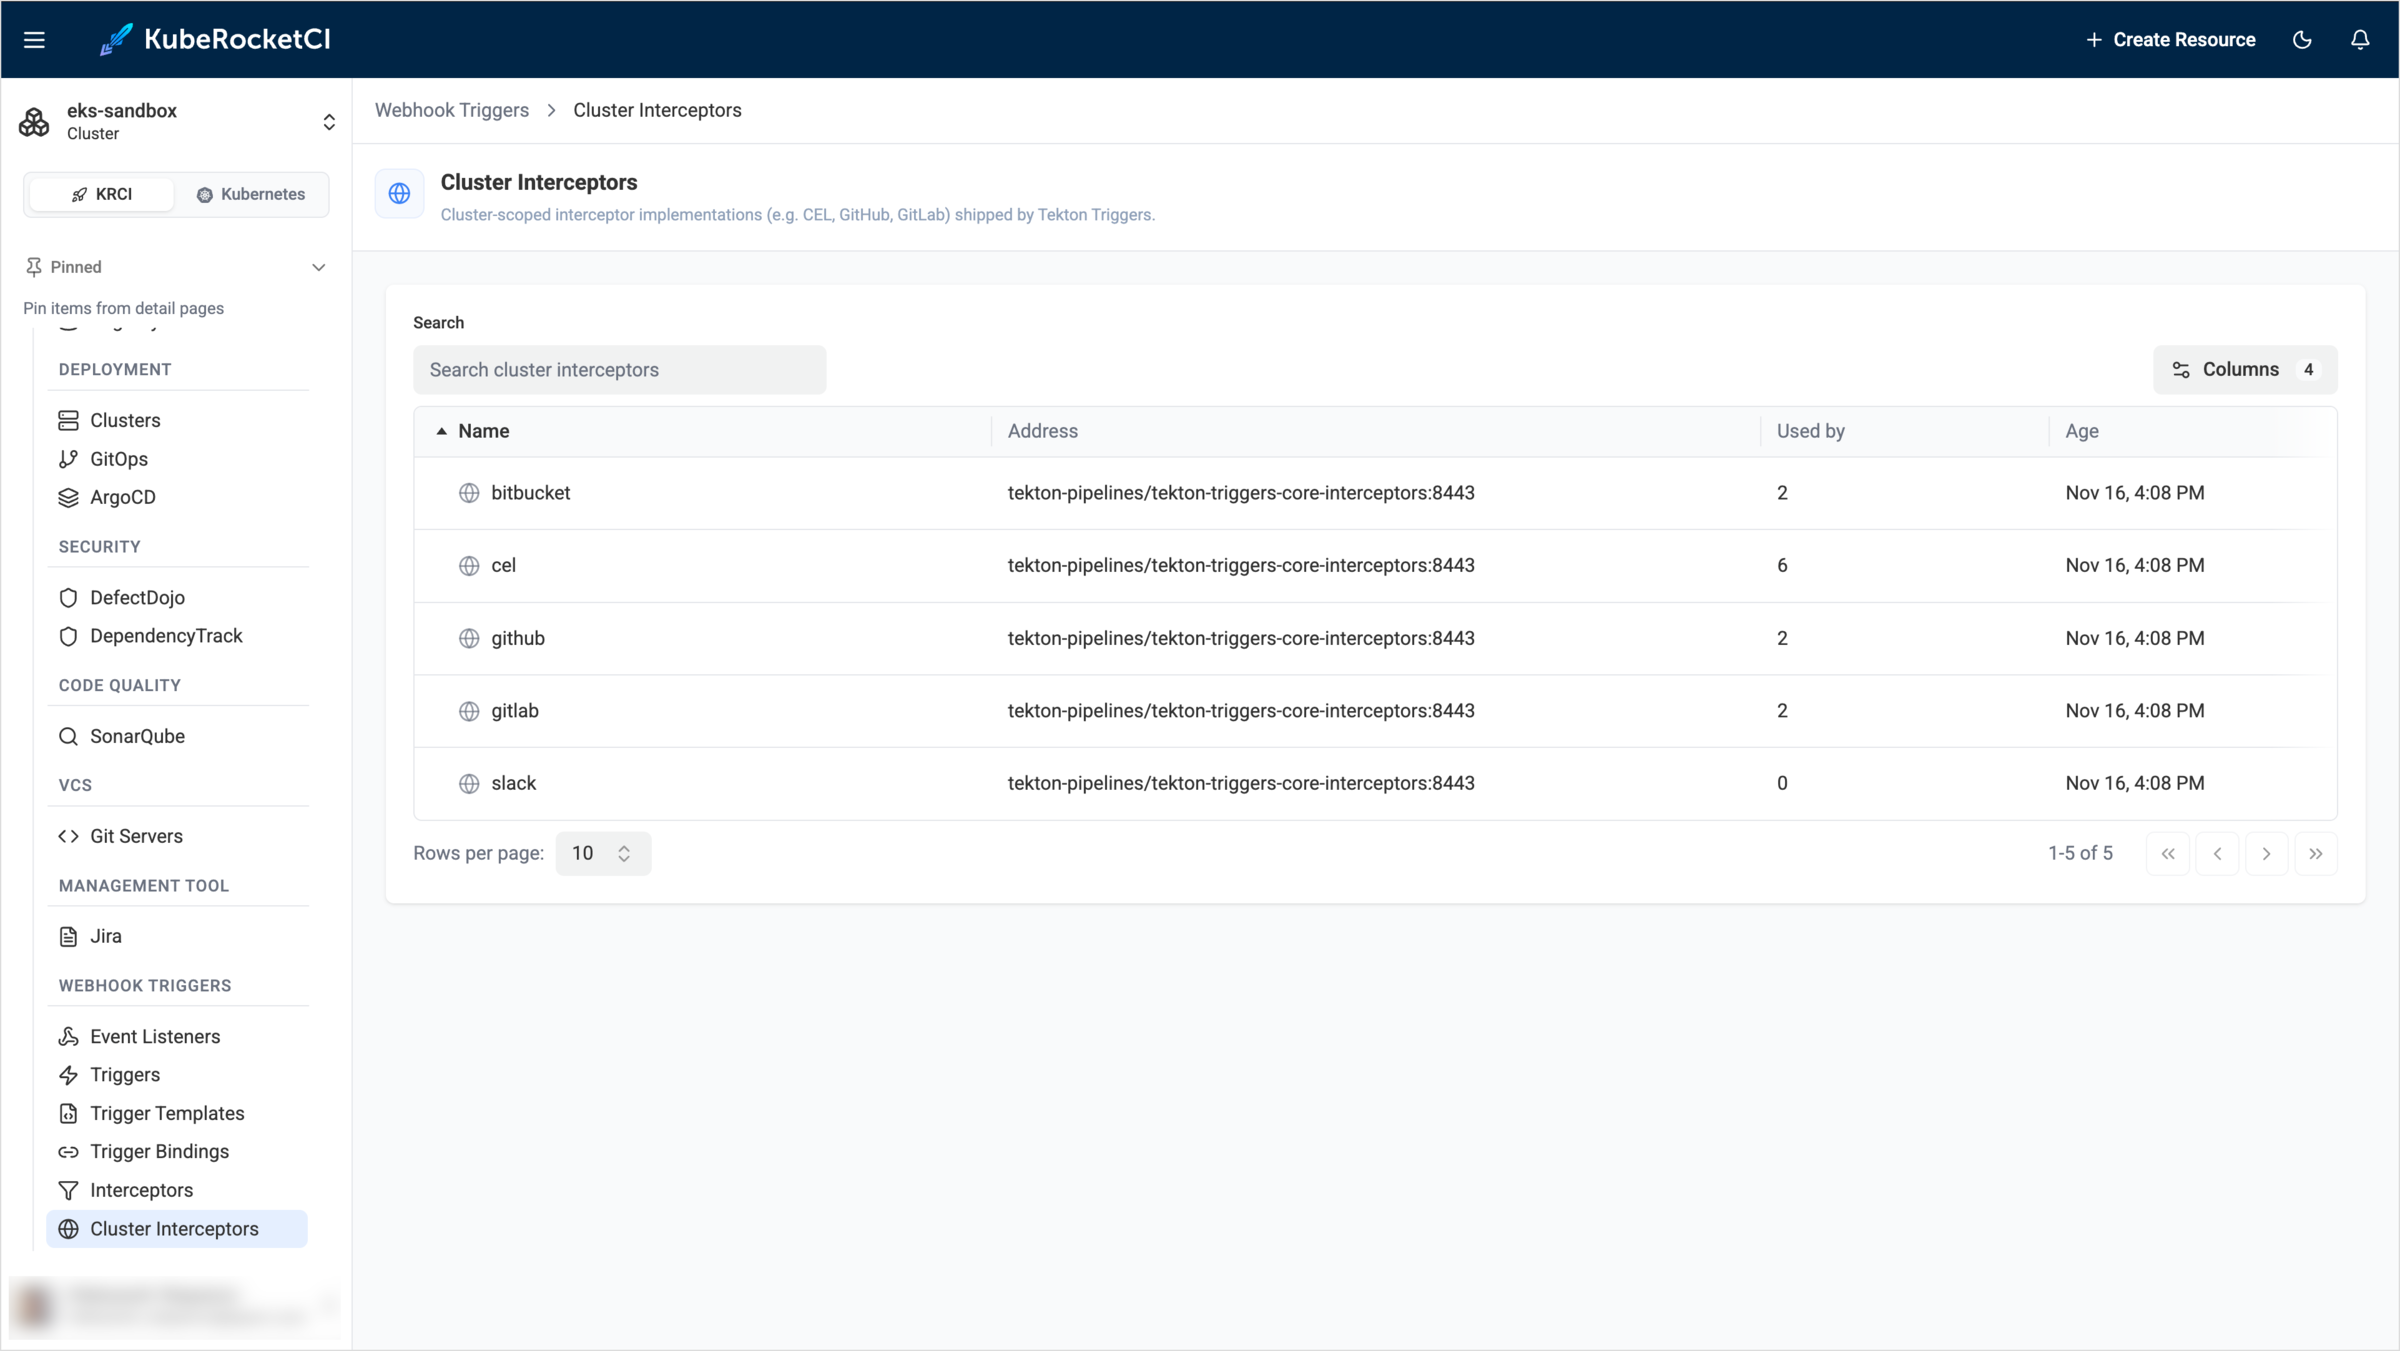Go to last page of results
This screenshot has width=2400, height=1351.
coord(2316,853)
